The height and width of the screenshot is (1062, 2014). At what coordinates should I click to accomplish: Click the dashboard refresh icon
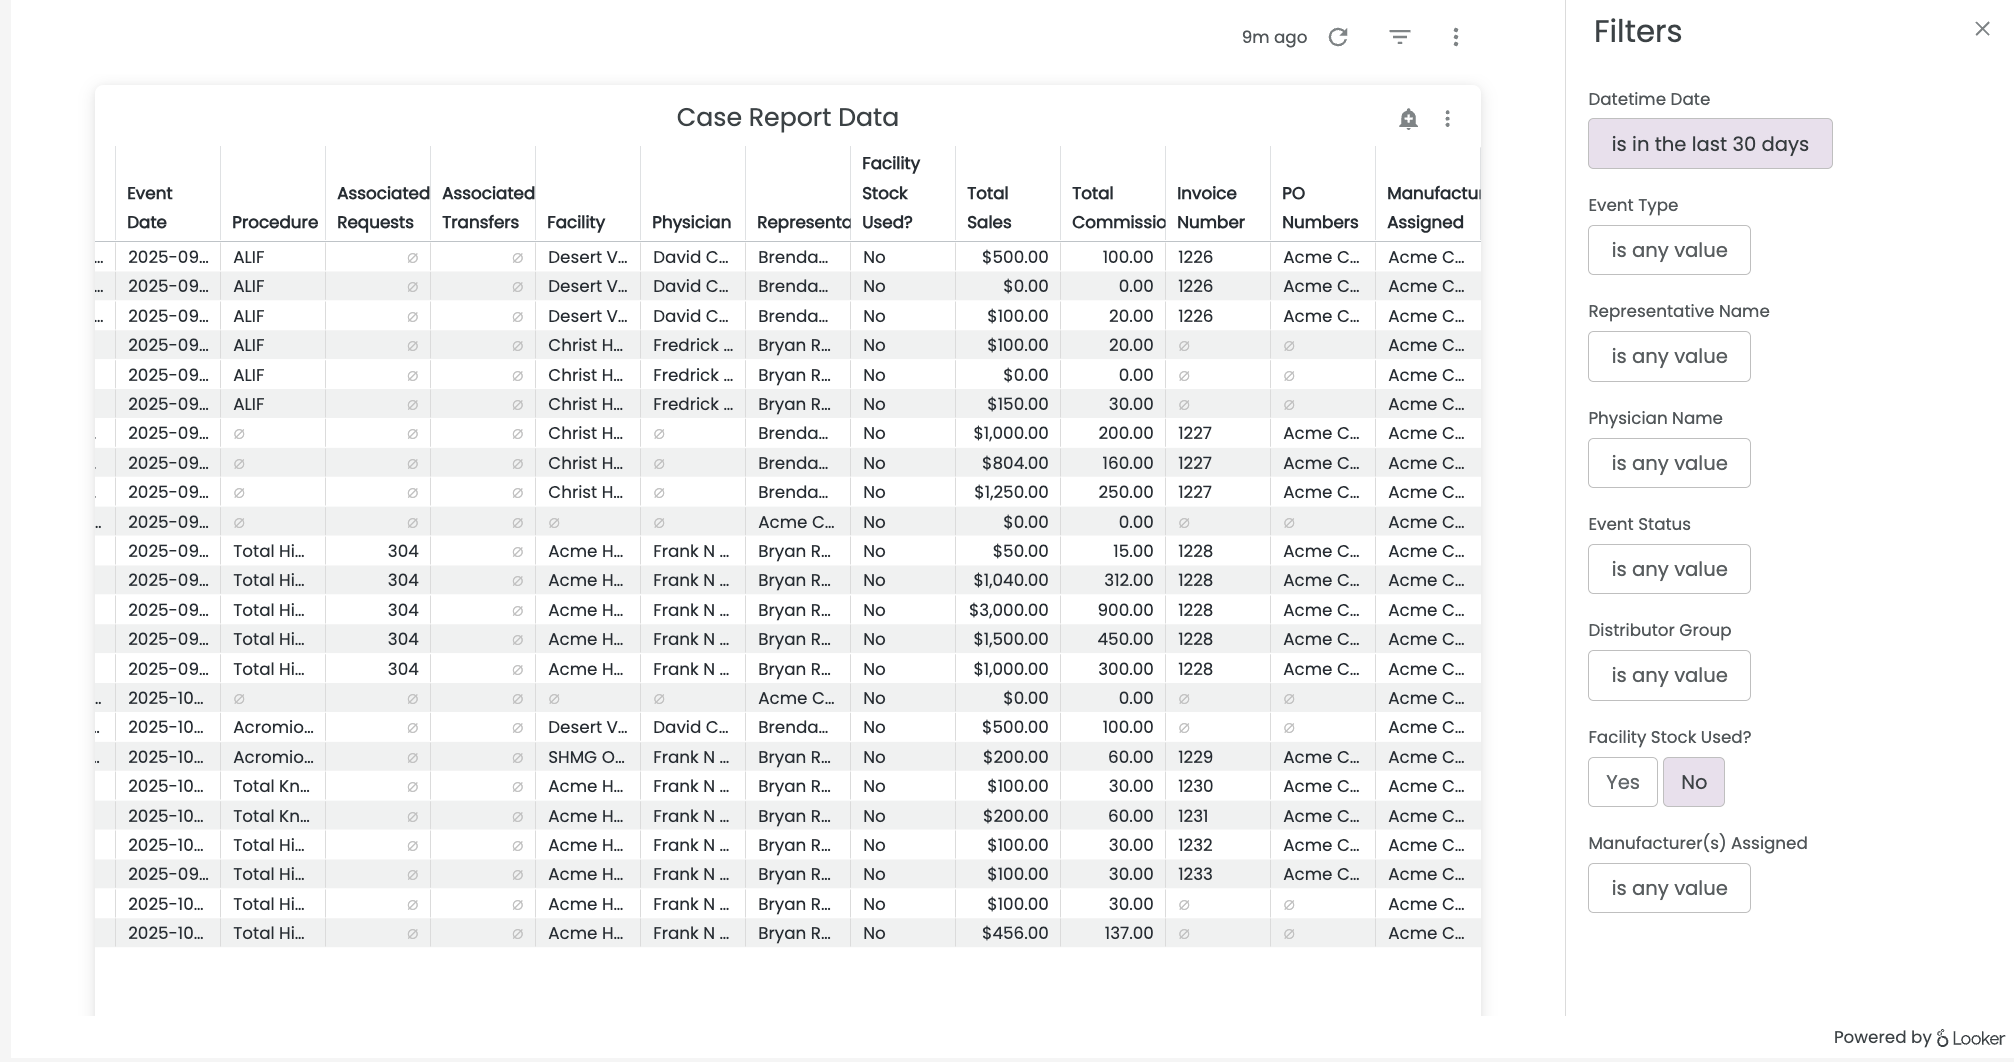pyautogui.click(x=1338, y=37)
